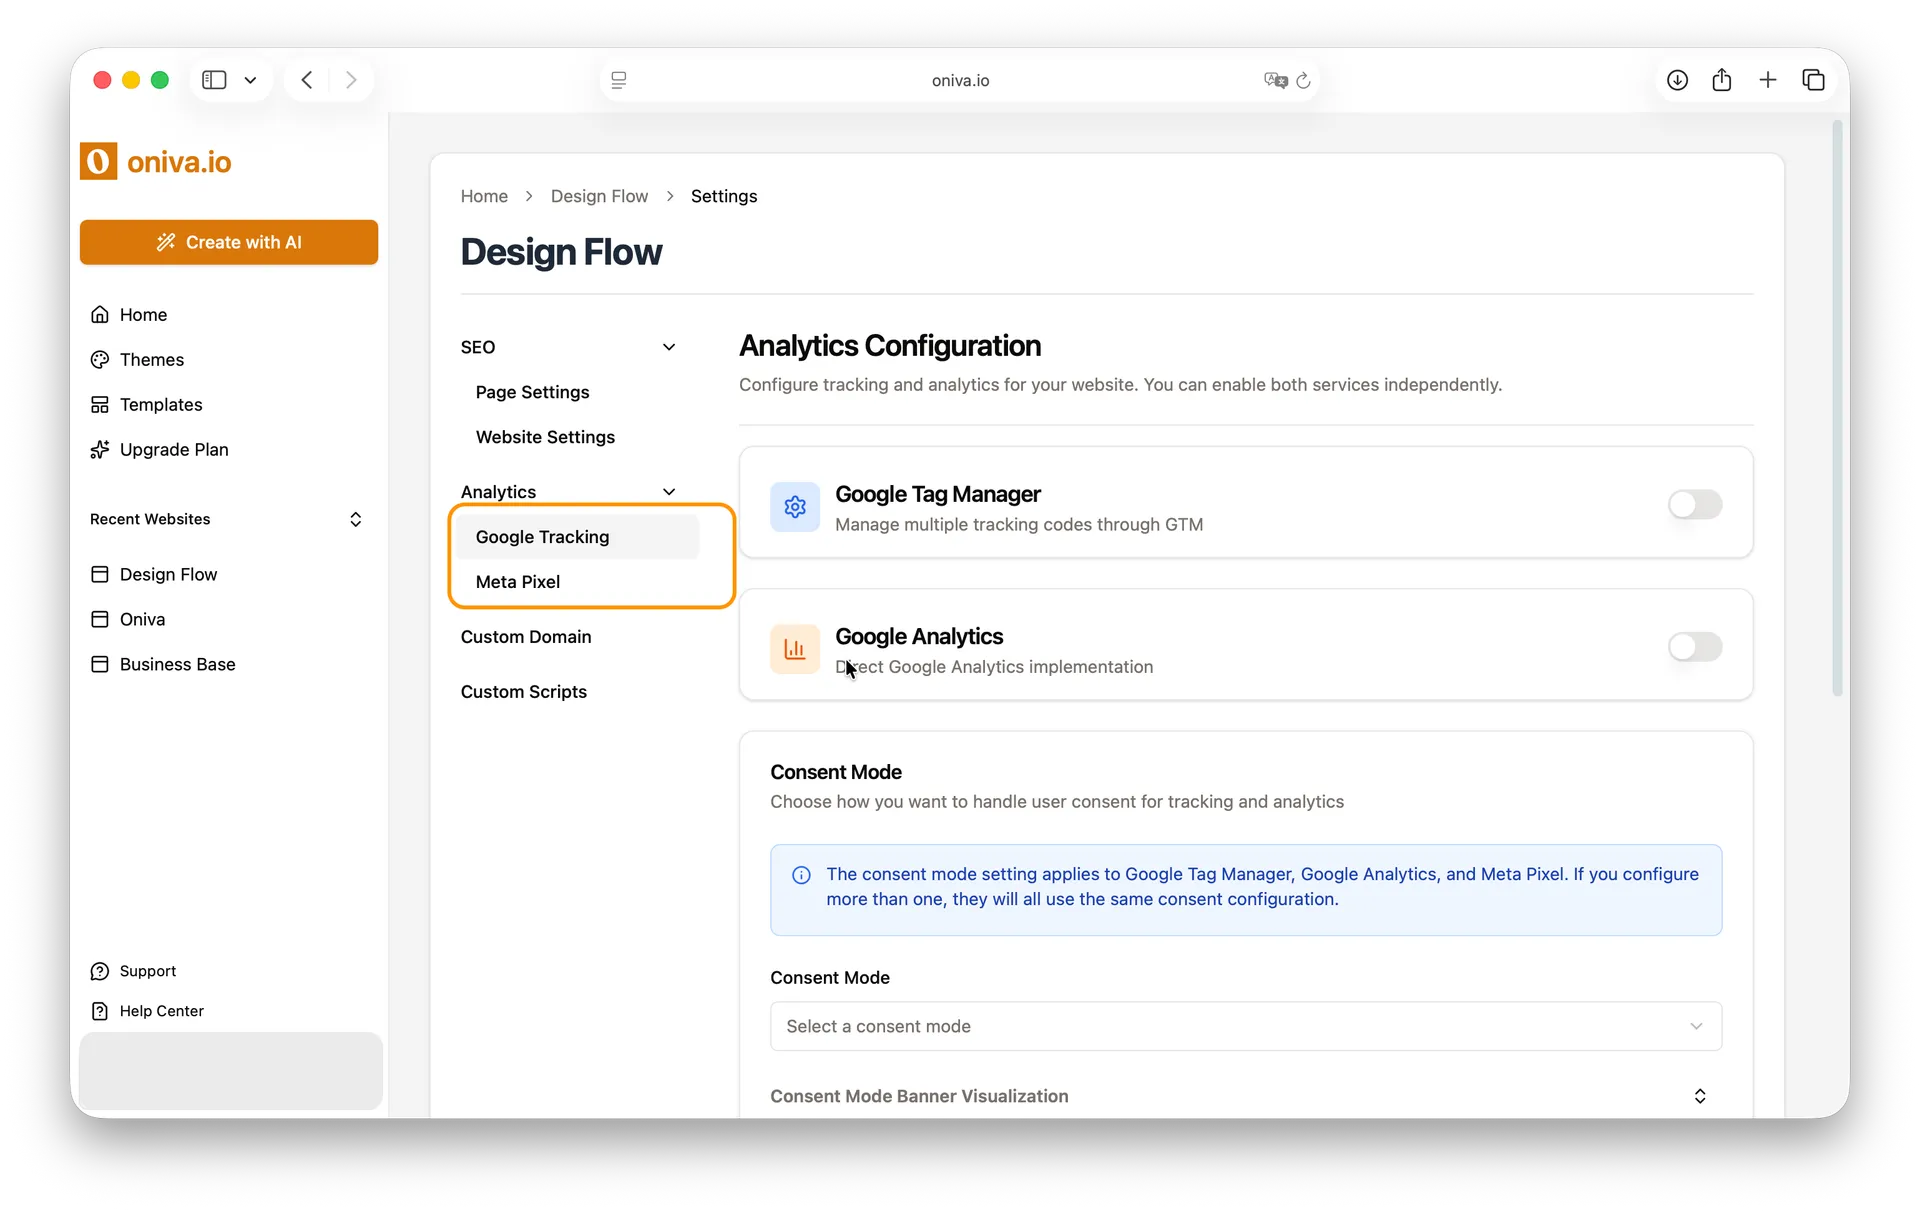The image size is (1920, 1211).
Task: Collapse the SEO section
Action: coord(669,347)
